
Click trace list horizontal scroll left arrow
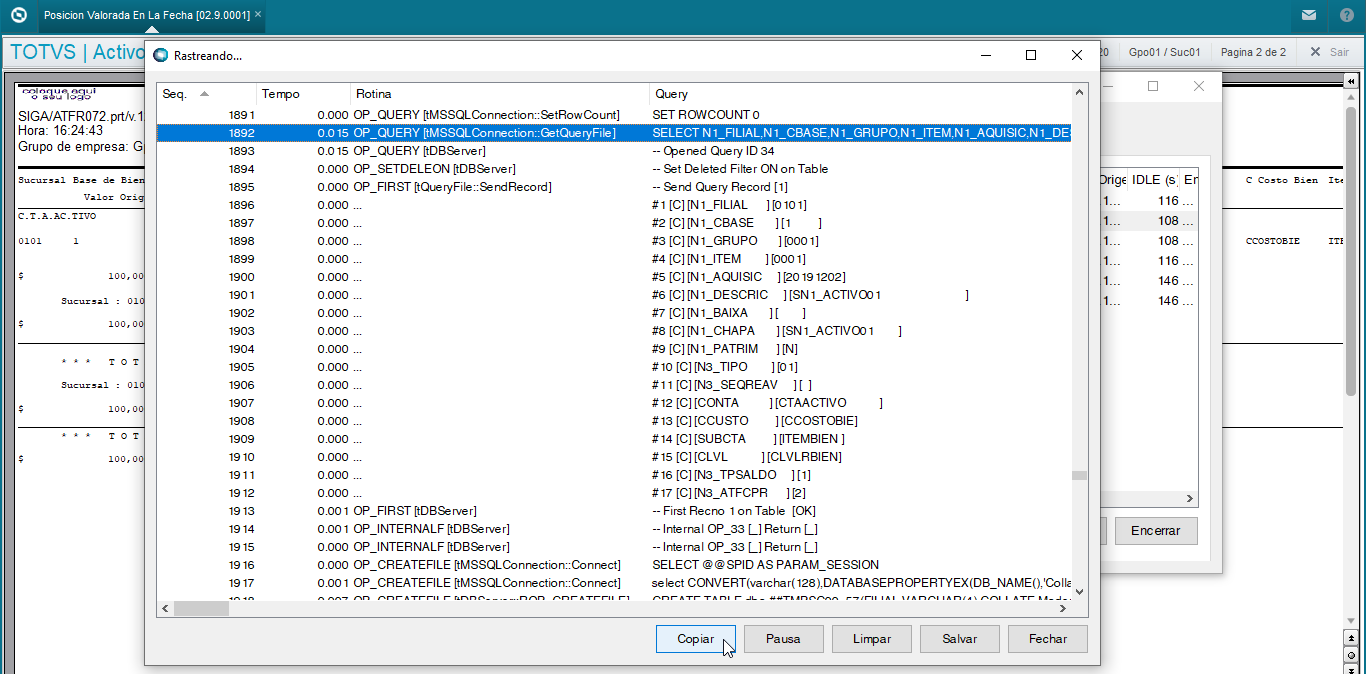tap(166, 608)
